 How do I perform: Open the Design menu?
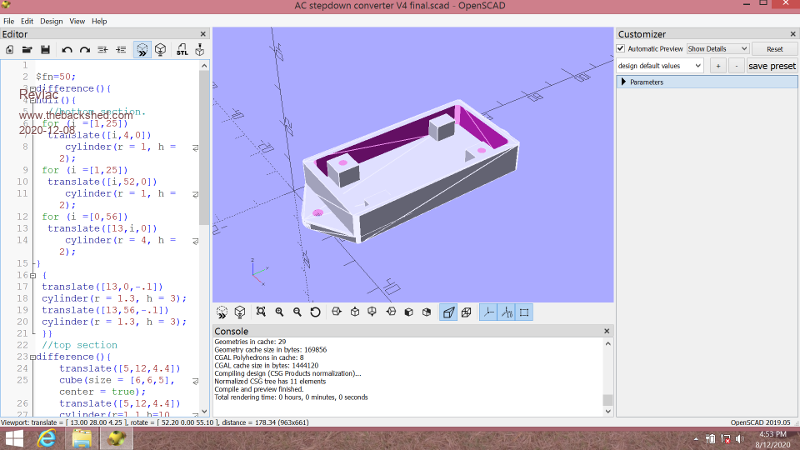51,20
